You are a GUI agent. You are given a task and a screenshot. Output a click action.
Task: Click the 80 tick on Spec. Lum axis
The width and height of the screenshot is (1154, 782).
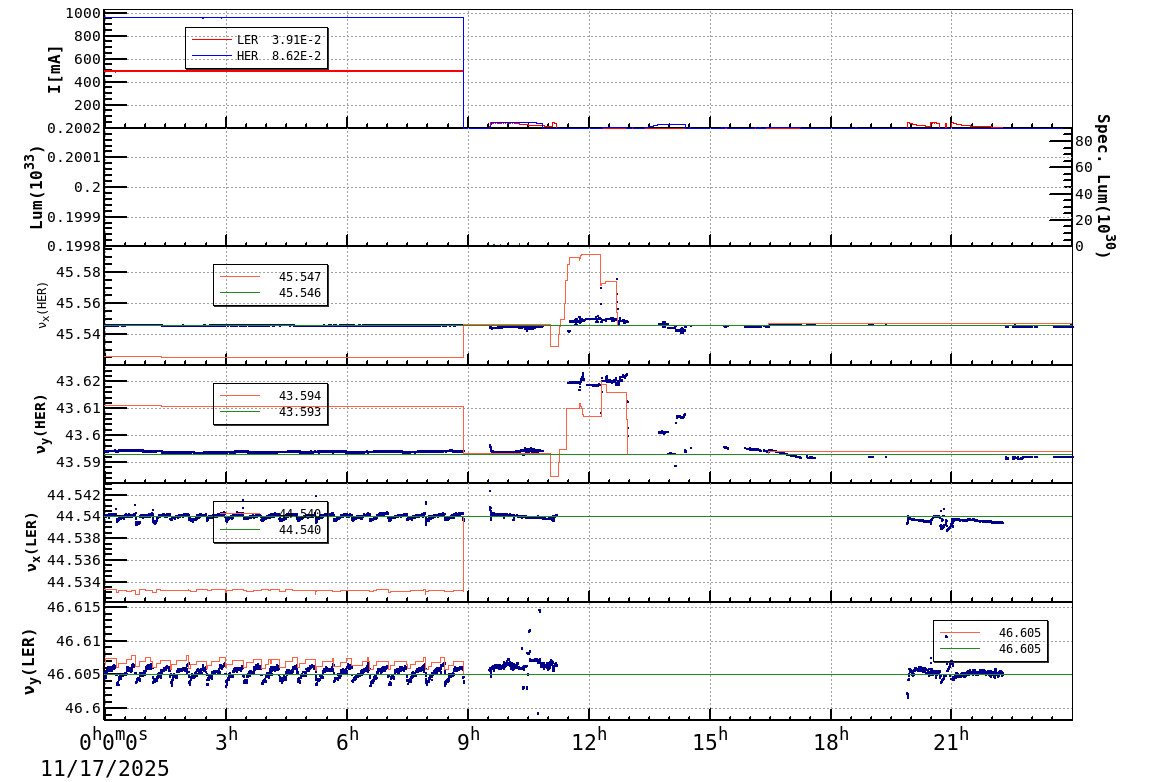click(1083, 141)
